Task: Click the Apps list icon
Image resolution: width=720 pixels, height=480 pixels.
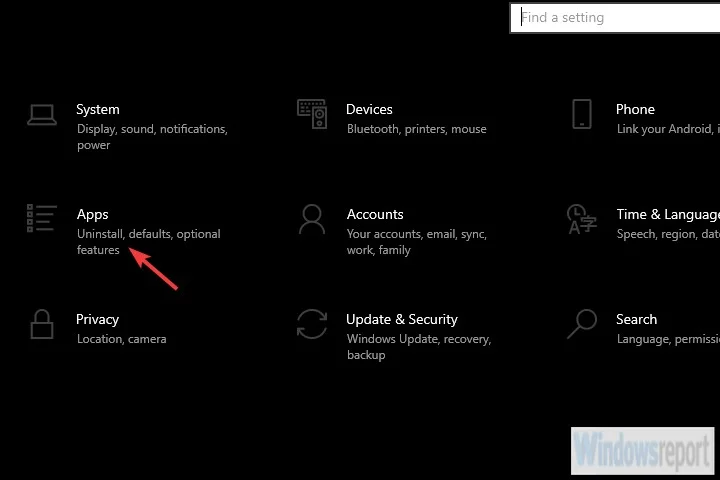Action: tap(42, 218)
